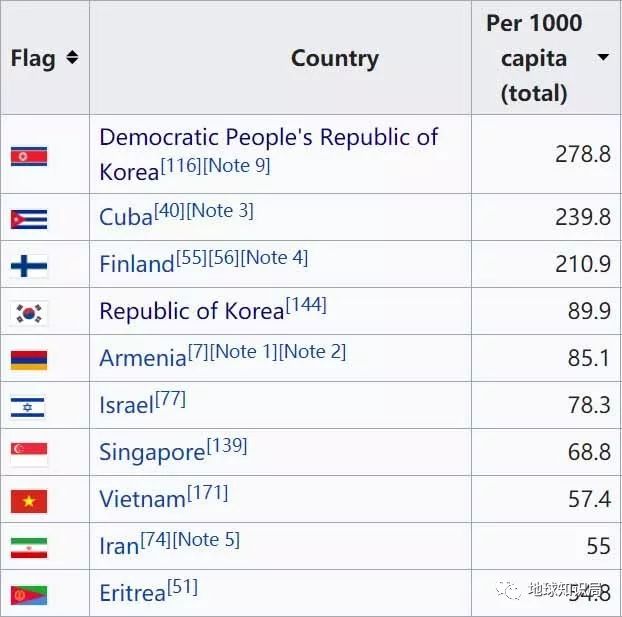Click the Cuba flag icon

pyautogui.click(x=29, y=218)
